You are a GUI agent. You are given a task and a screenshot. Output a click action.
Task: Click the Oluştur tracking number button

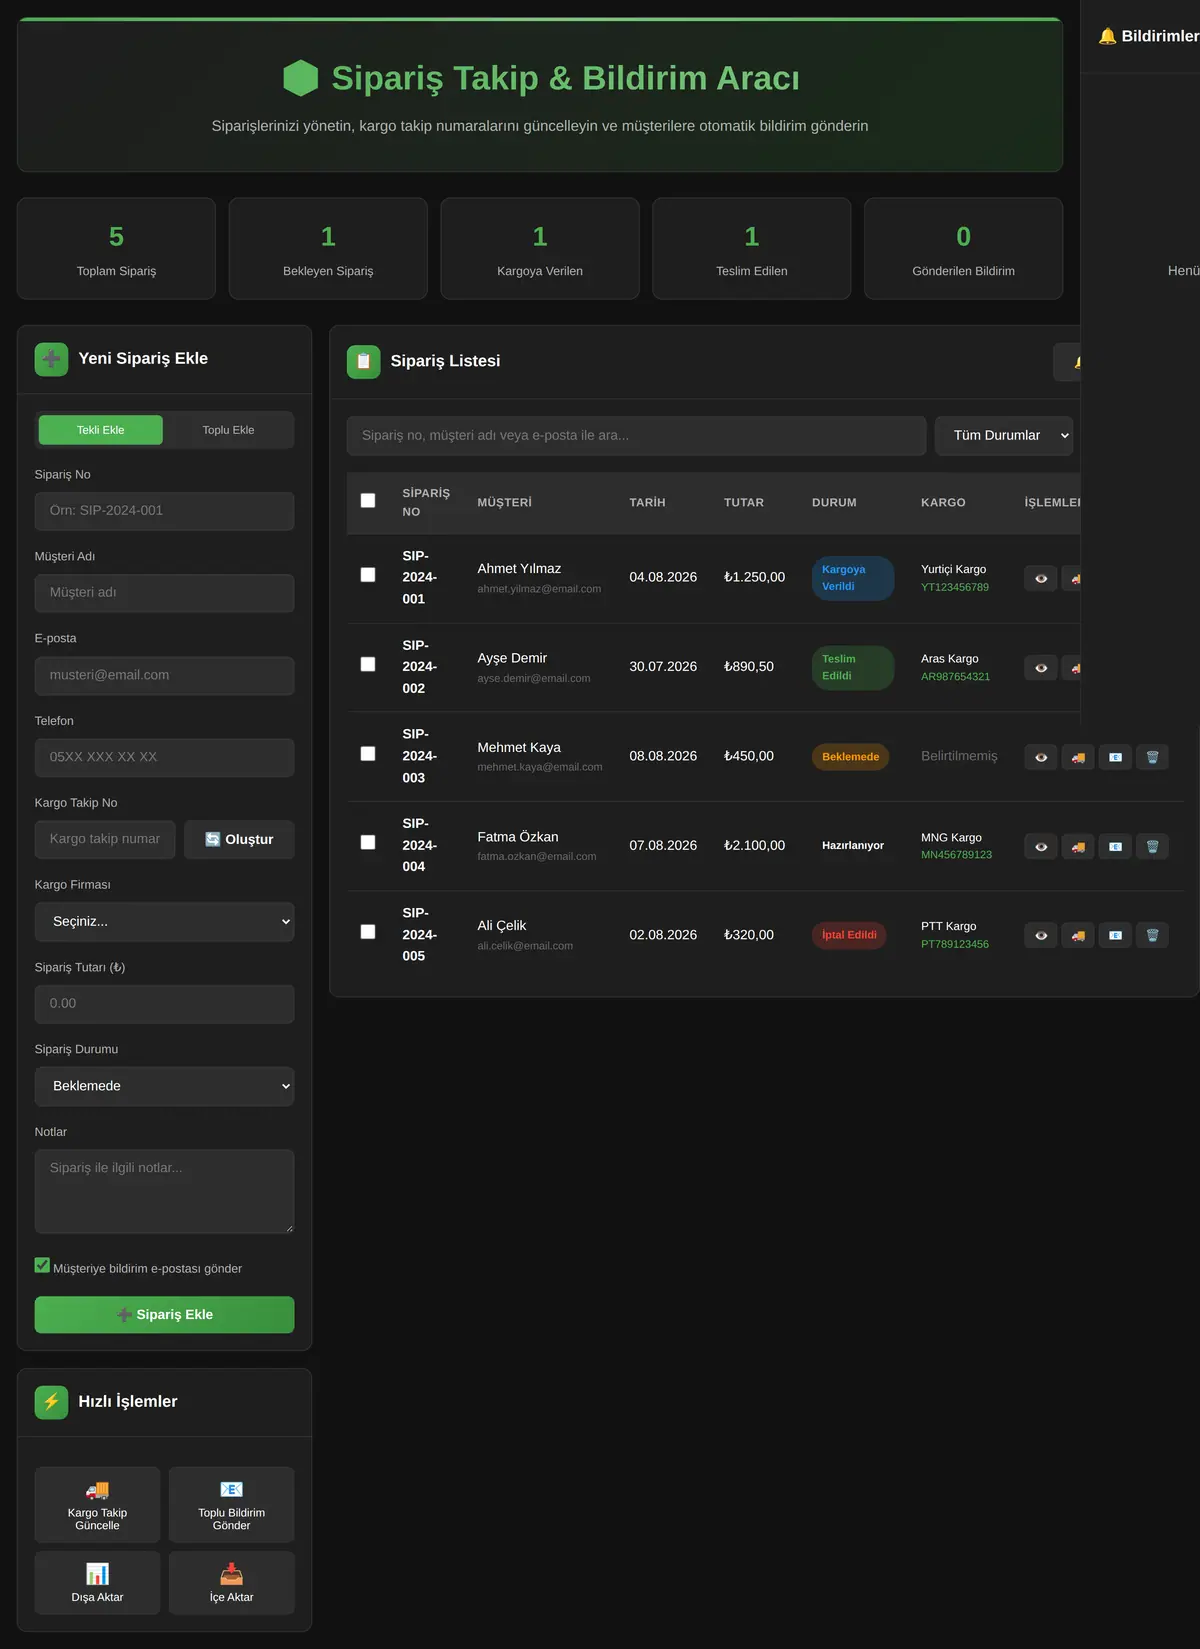click(x=239, y=839)
